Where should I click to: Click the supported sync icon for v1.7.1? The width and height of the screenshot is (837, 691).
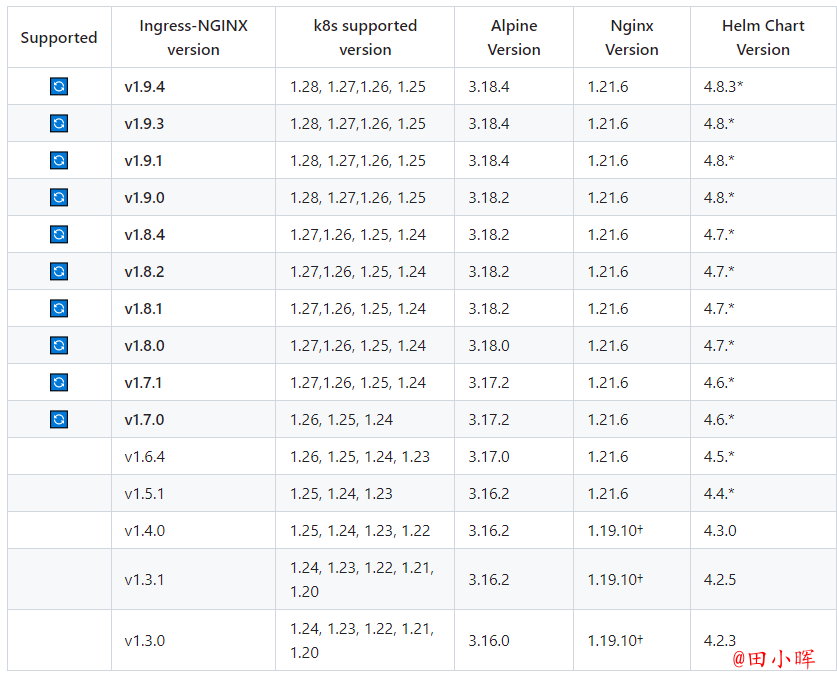pyautogui.click(x=59, y=382)
